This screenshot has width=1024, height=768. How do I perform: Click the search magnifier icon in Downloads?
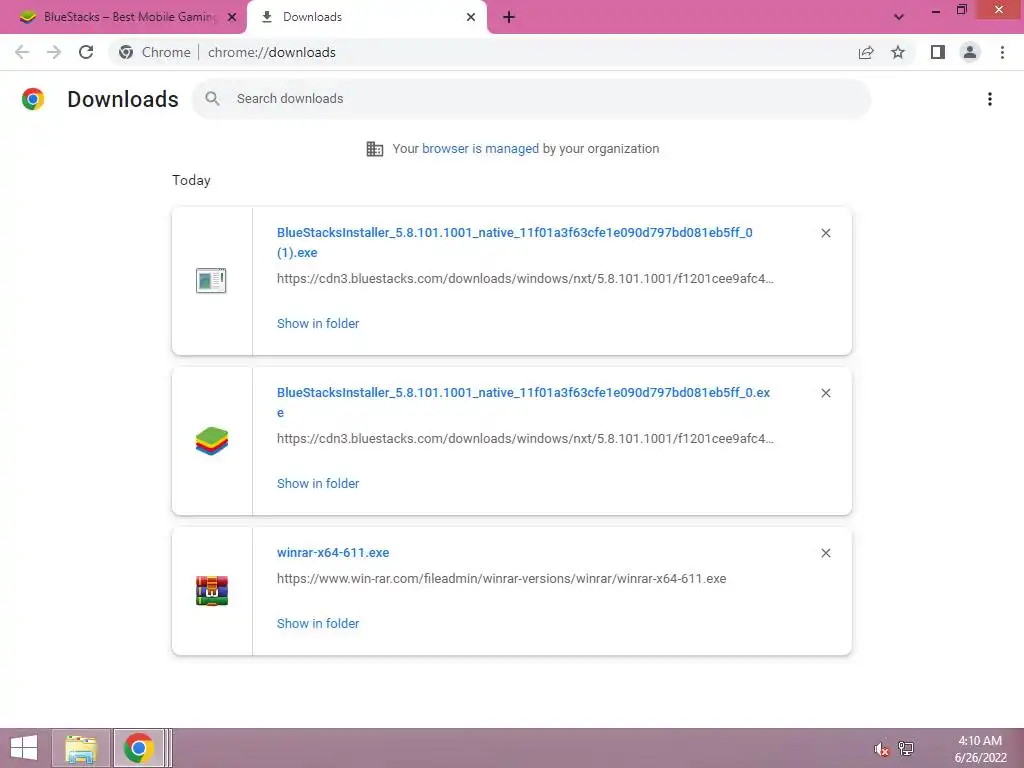coord(212,99)
